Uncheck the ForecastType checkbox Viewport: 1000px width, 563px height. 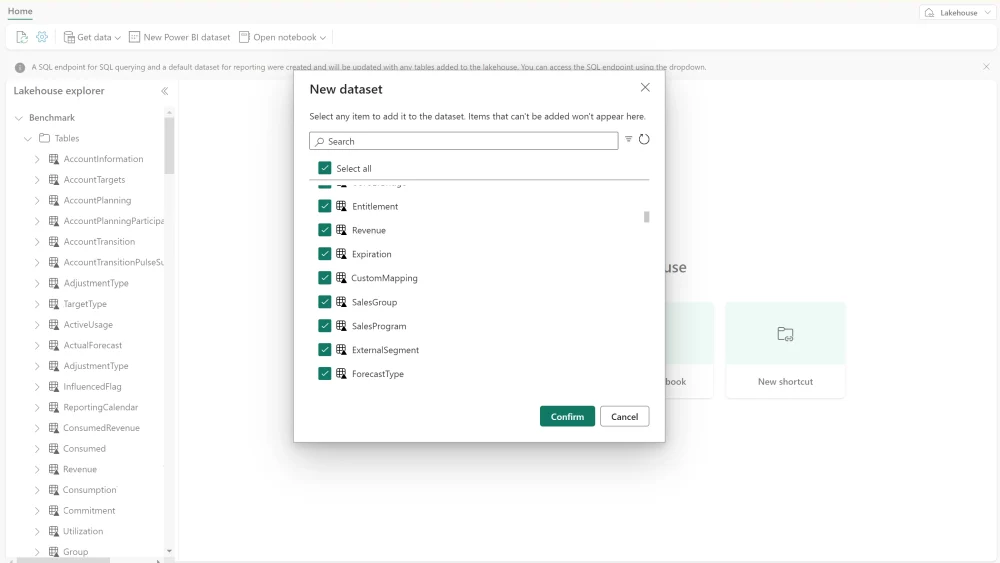[325, 374]
